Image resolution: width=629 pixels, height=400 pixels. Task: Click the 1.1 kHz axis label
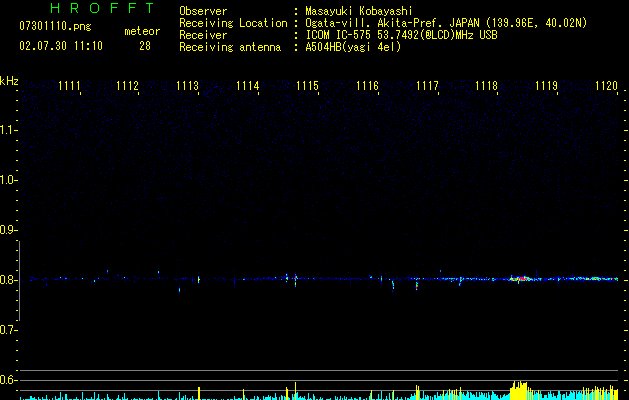point(7,130)
